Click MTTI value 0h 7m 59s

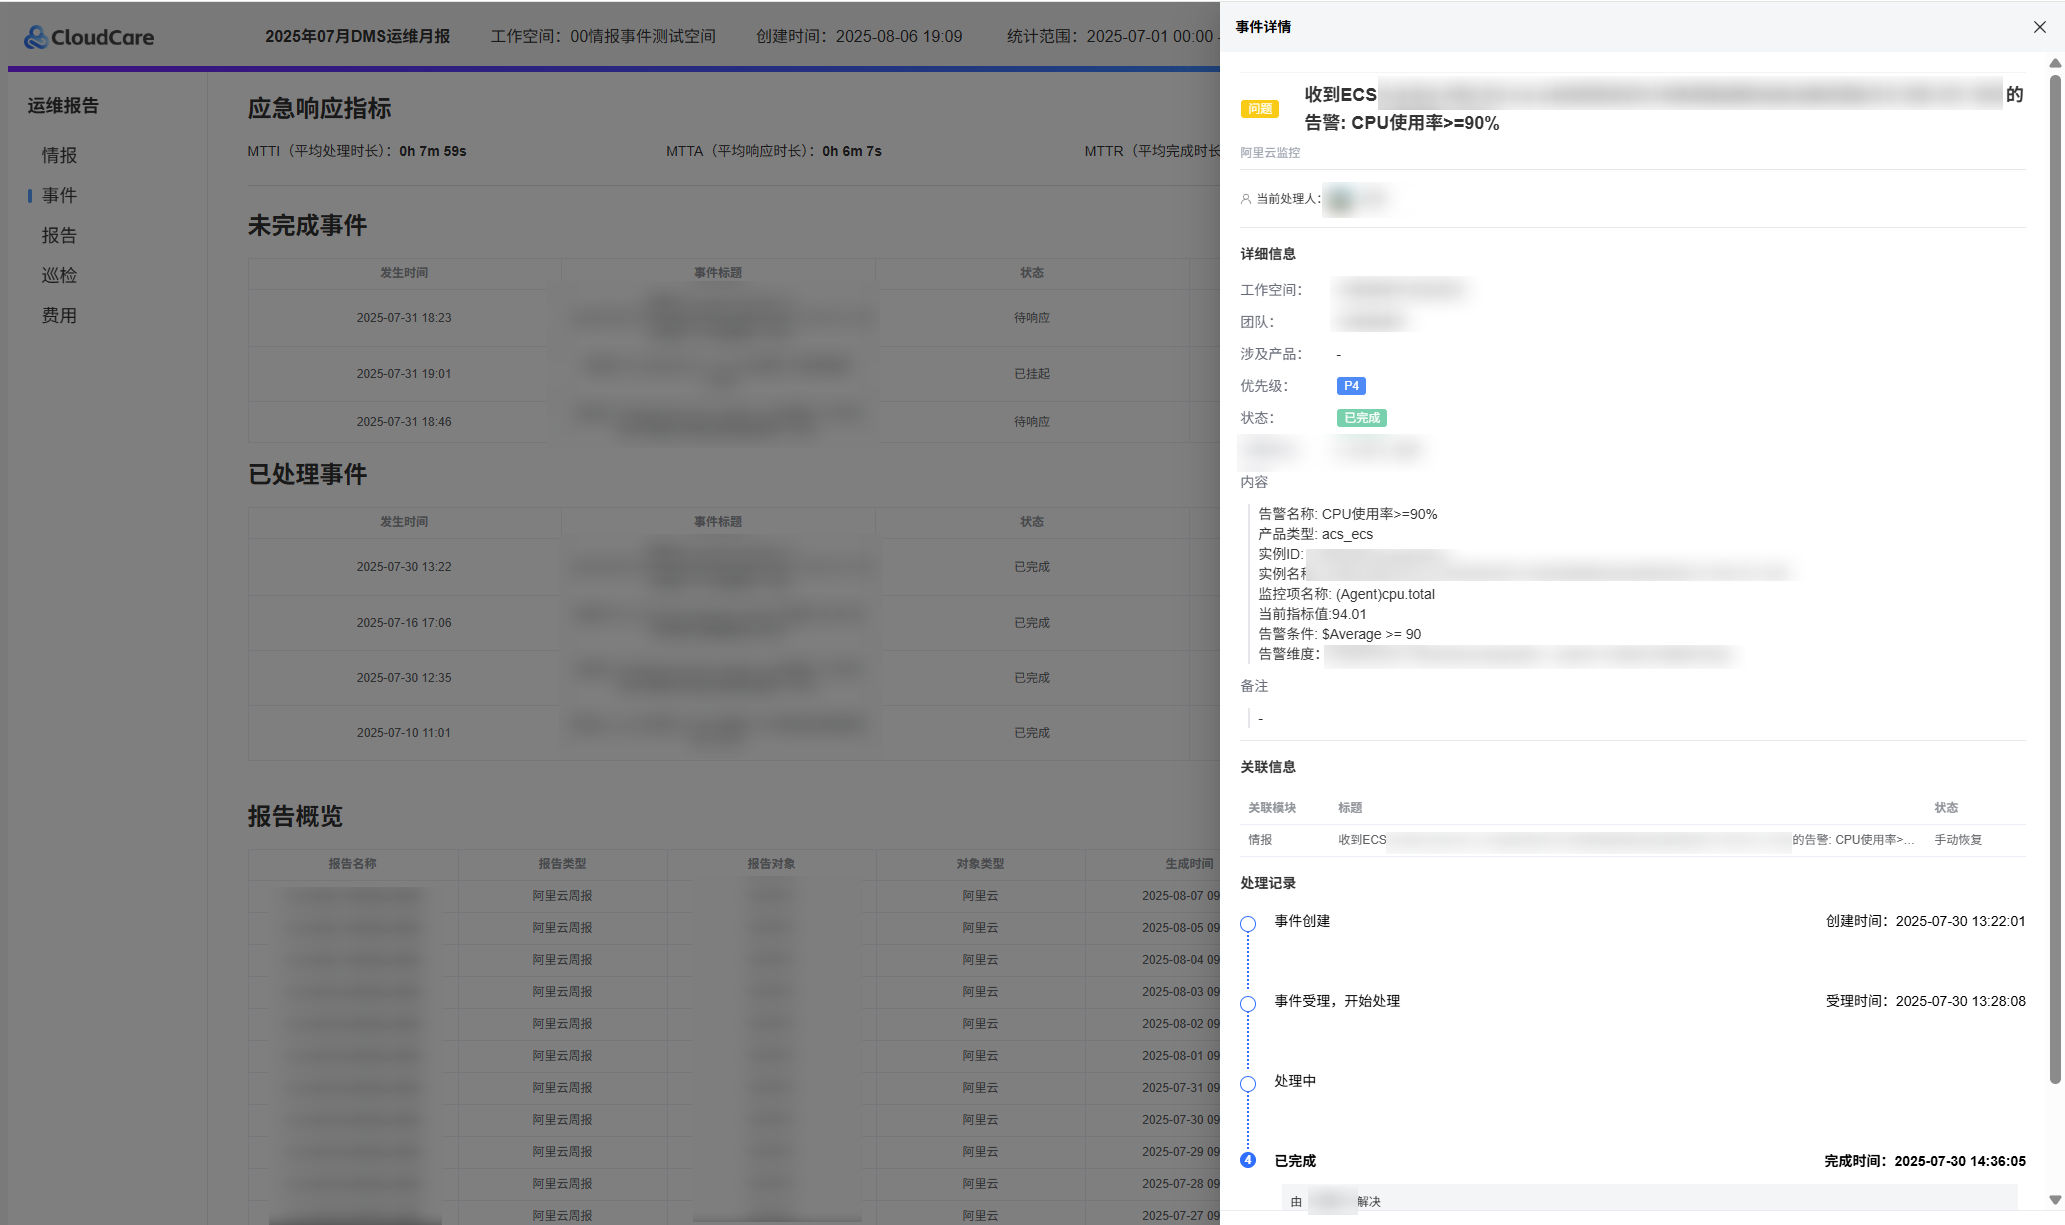pyautogui.click(x=433, y=151)
